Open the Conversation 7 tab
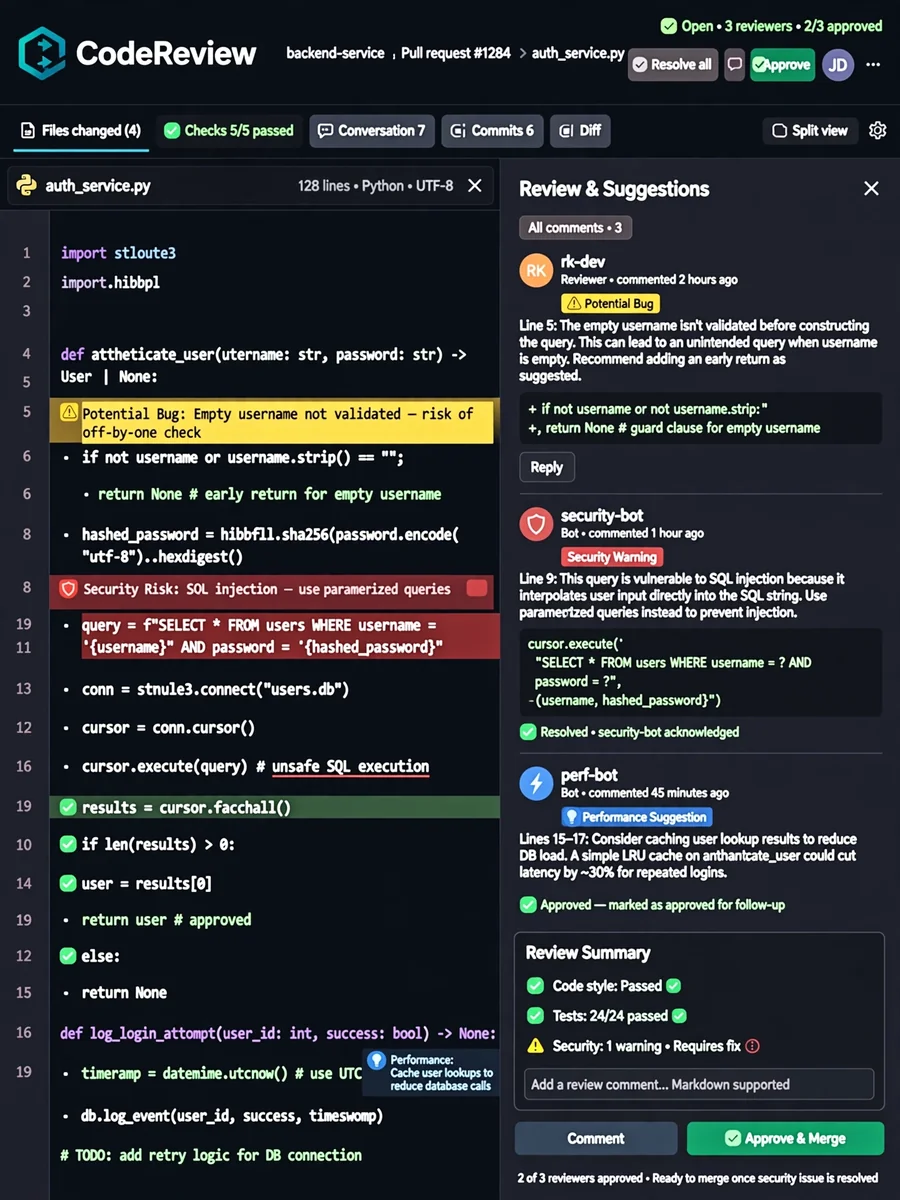The height and width of the screenshot is (1200, 900). click(x=372, y=130)
